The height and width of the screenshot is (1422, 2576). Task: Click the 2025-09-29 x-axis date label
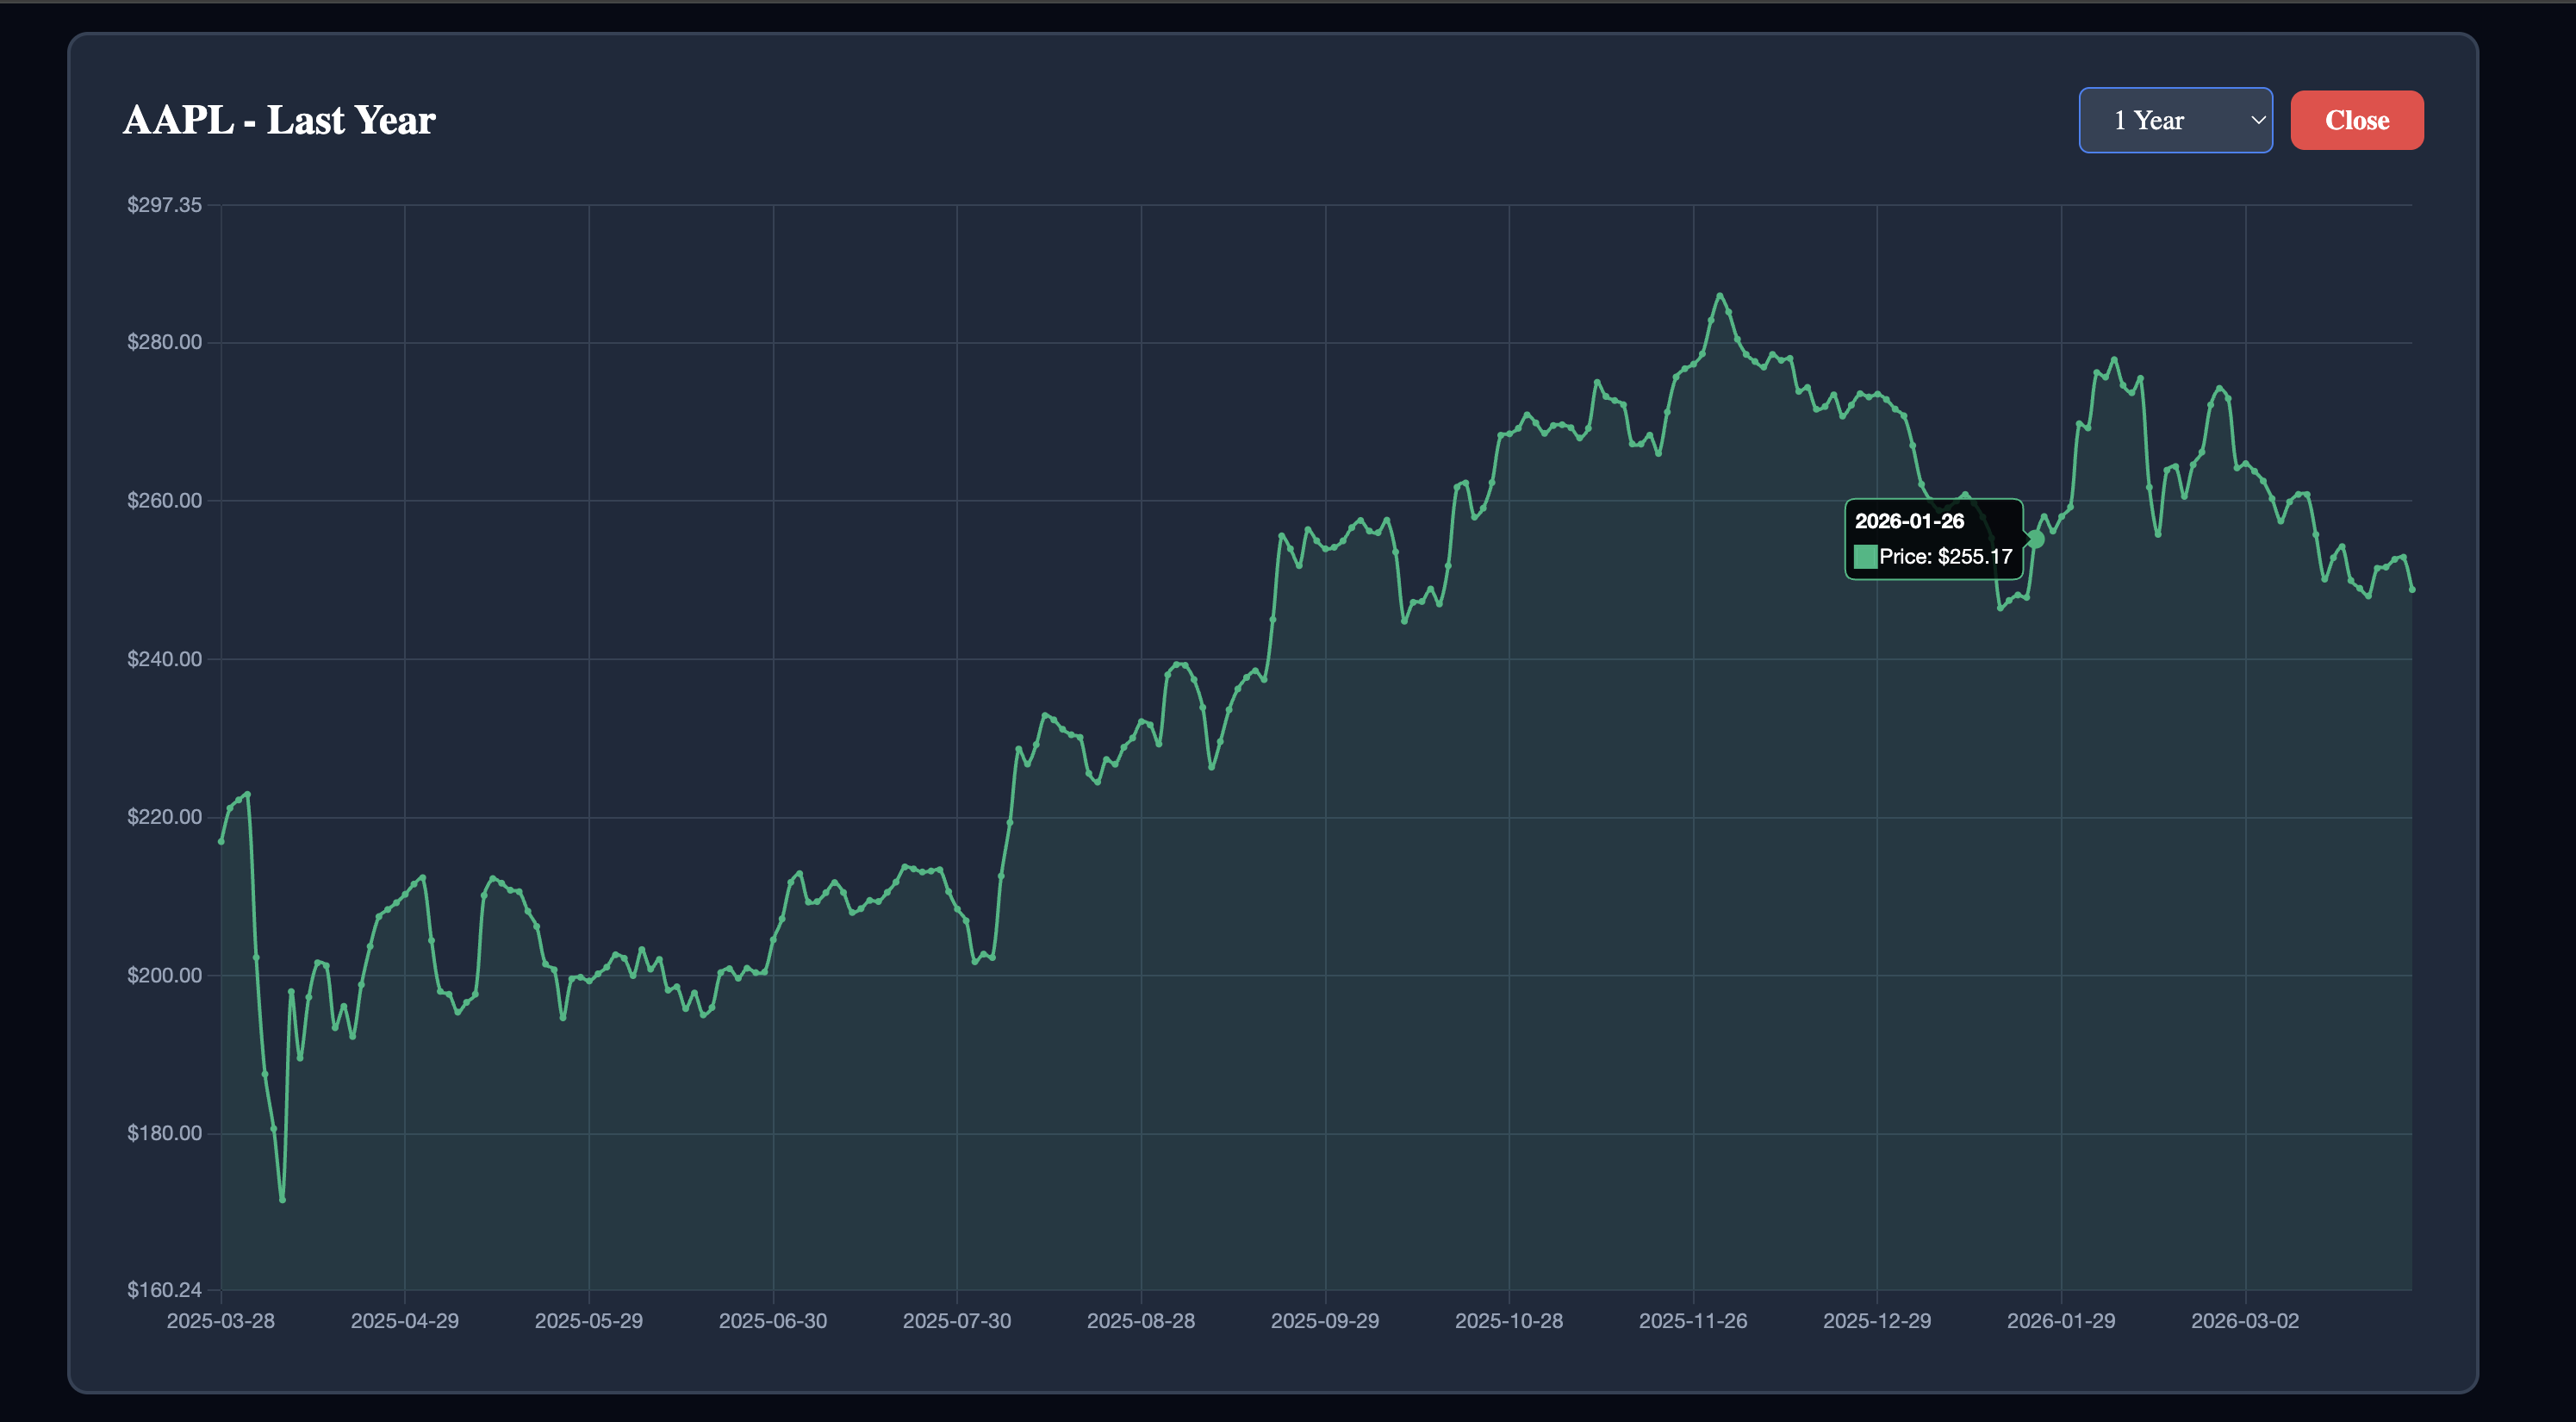[1324, 1320]
